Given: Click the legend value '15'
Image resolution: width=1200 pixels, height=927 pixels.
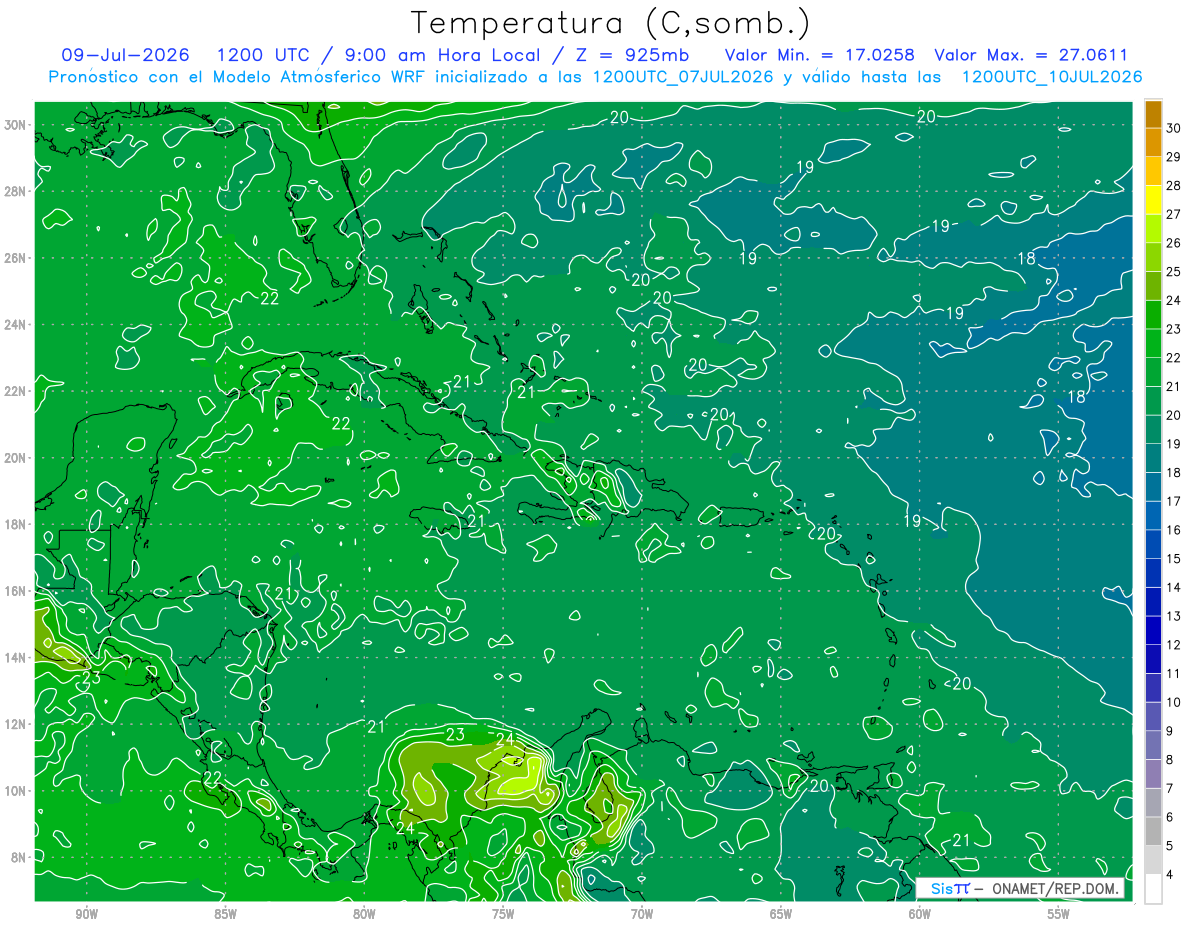Looking at the screenshot, I should coord(1173,558).
